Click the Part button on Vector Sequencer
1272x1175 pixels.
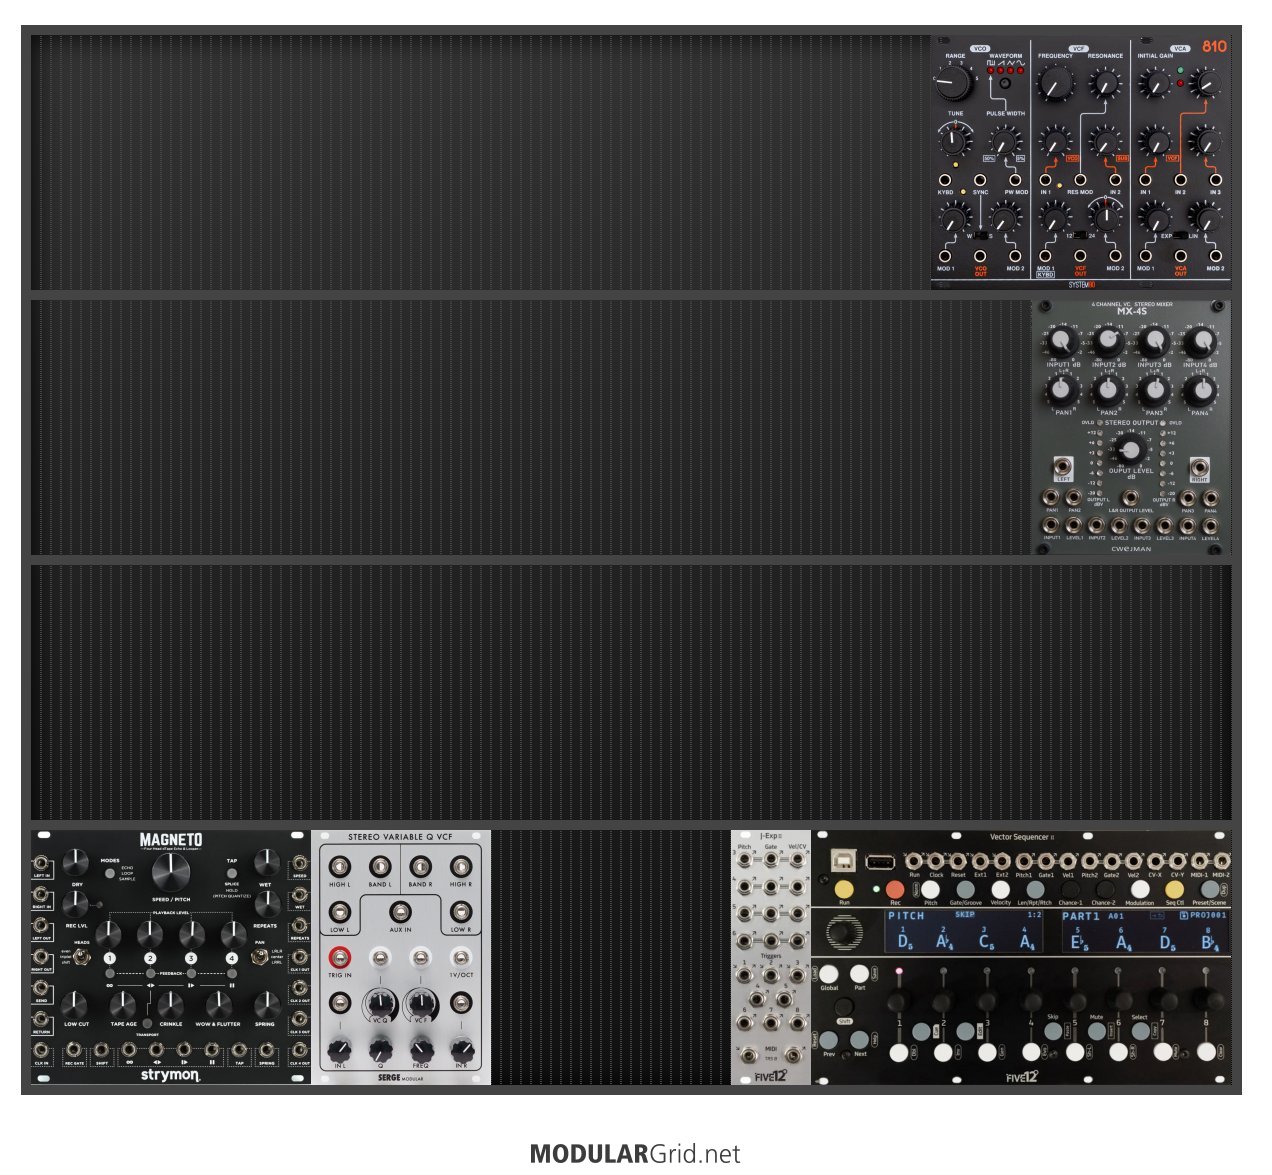[859, 974]
